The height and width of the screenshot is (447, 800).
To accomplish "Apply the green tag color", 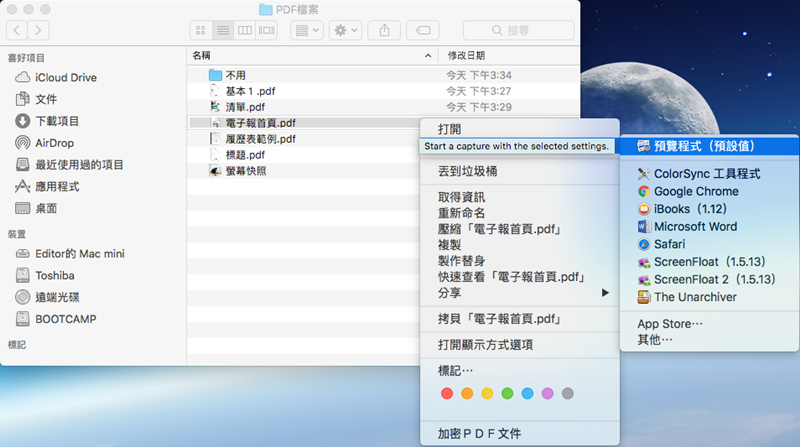I will (507, 394).
